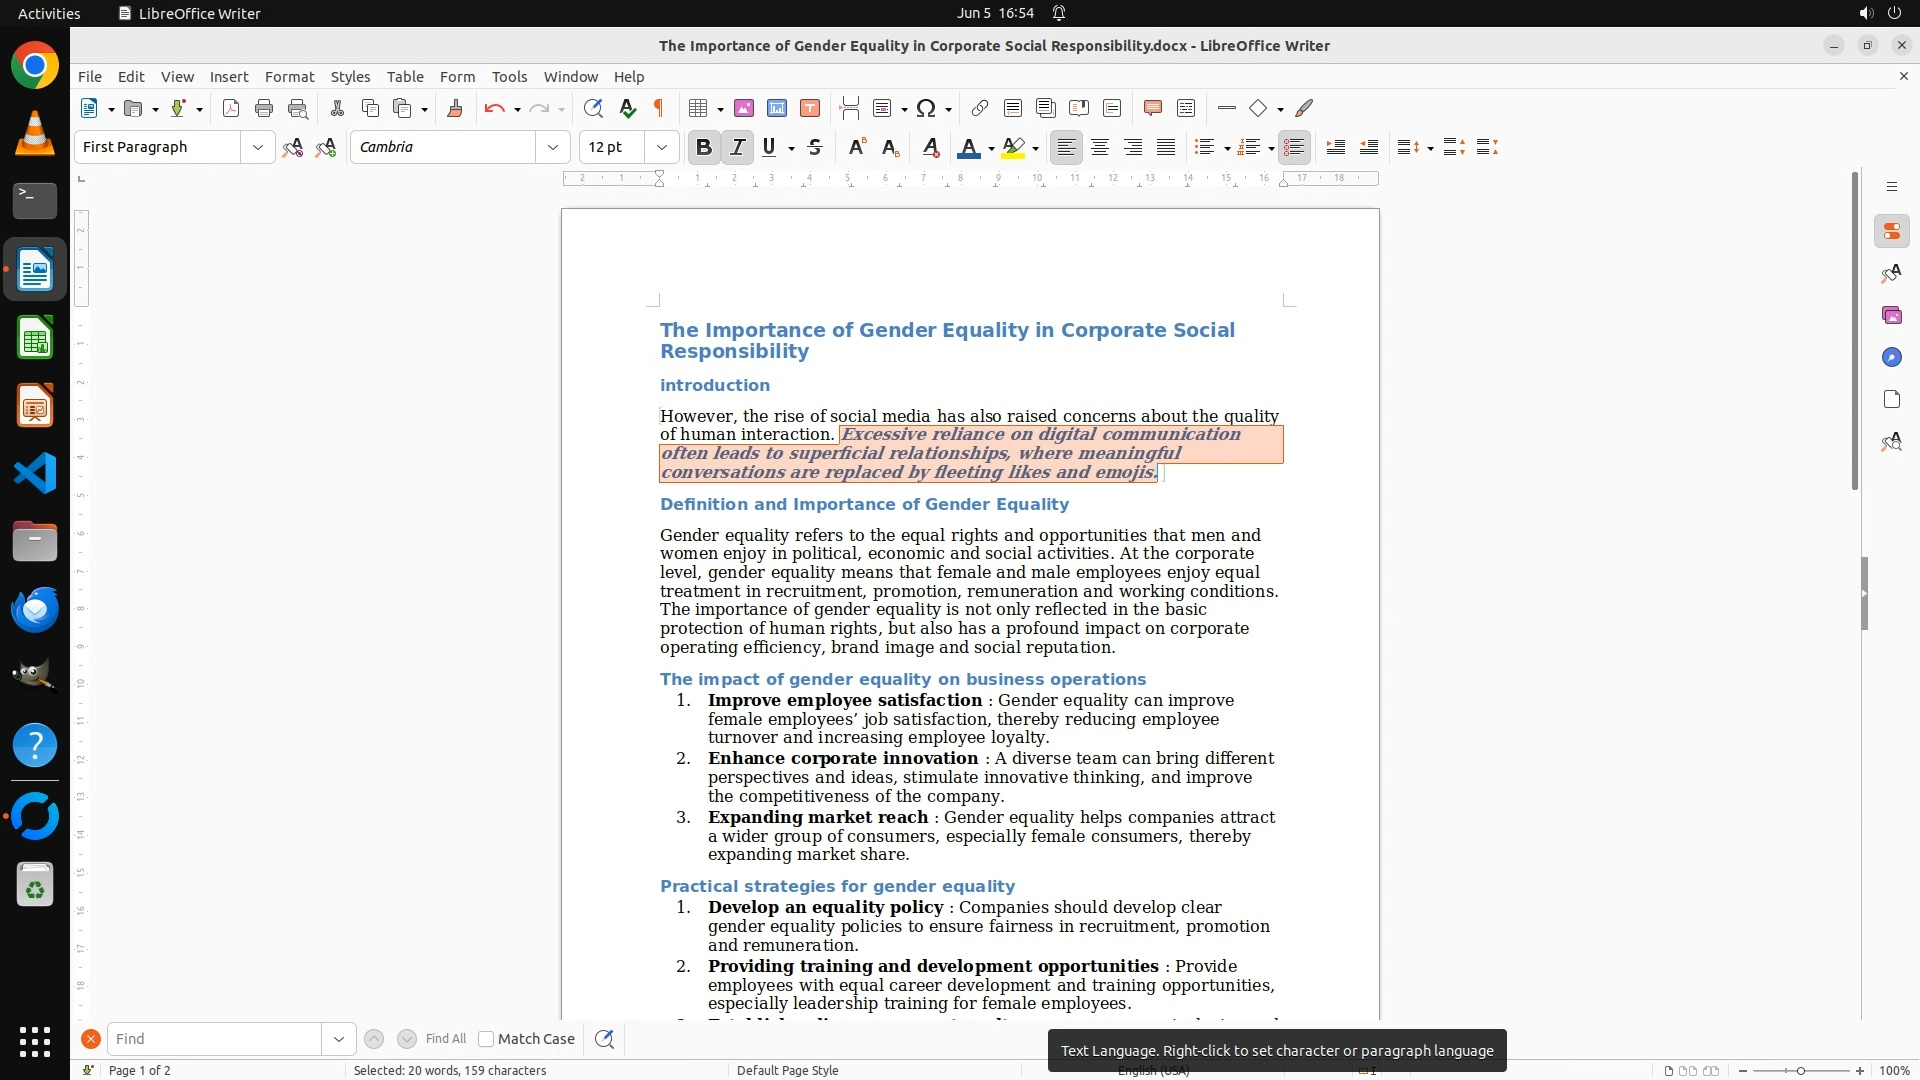Screen dimensions: 1920x1080
Task: Click the Export as PDF icon
Action: click(x=231, y=108)
